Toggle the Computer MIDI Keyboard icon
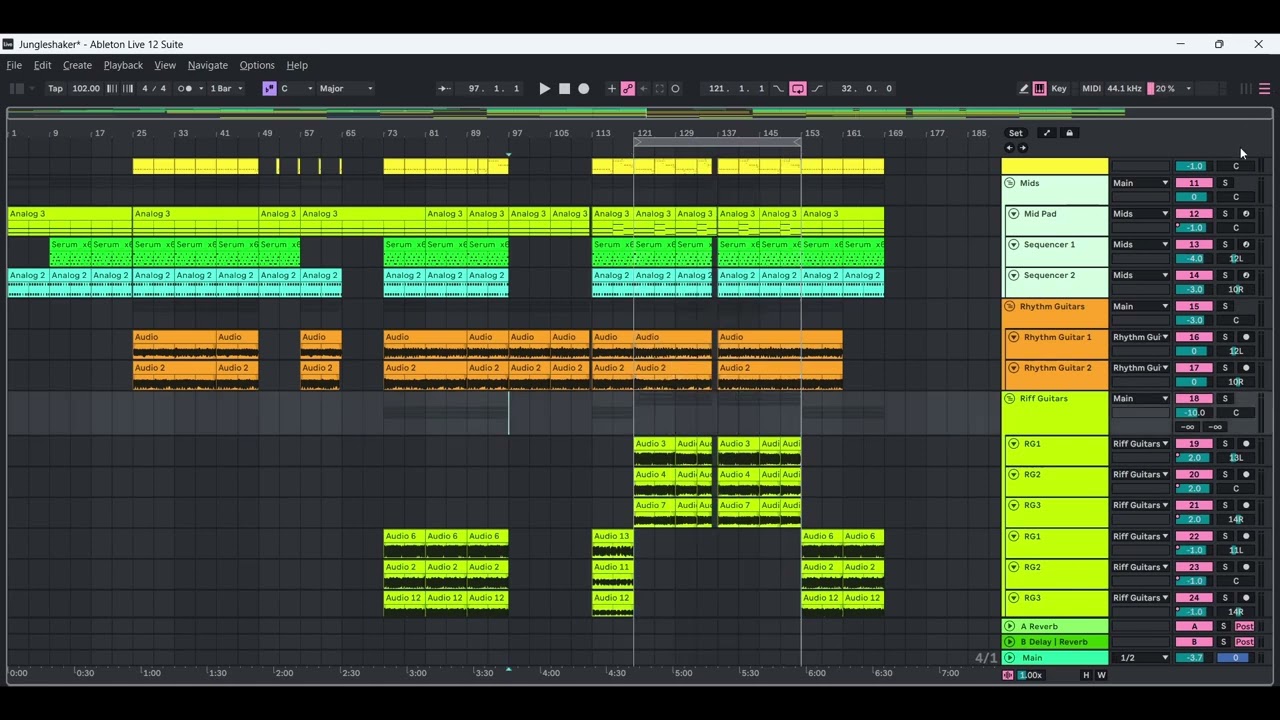 pos(1040,89)
